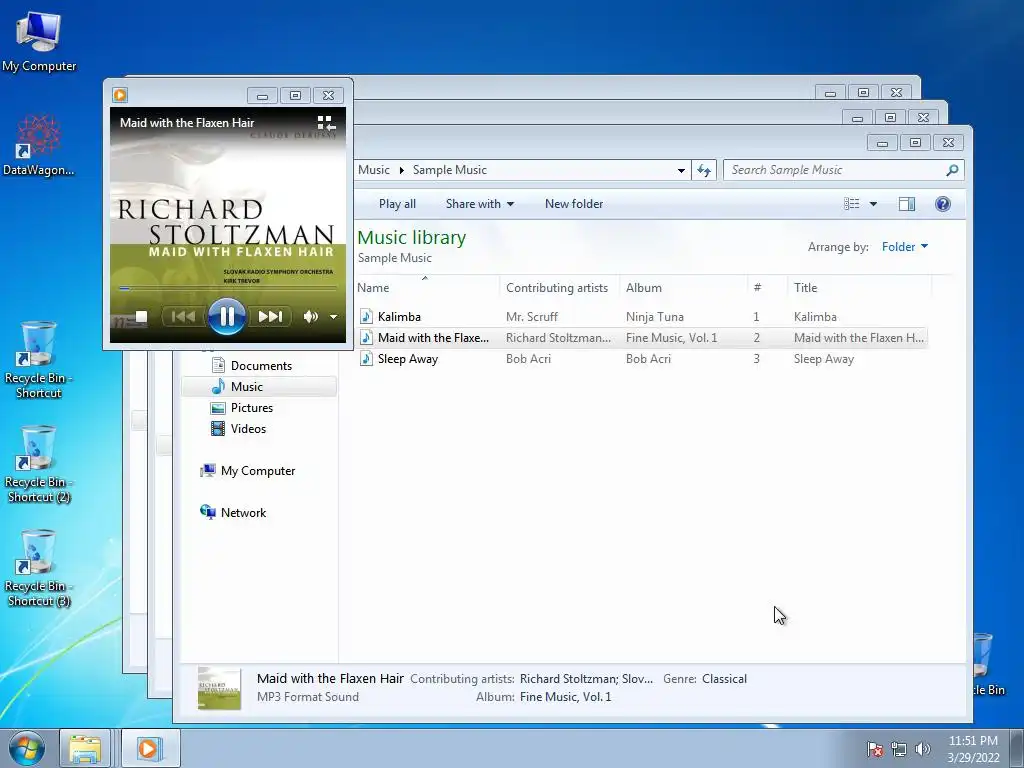This screenshot has height=768, width=1024.
Task: Switch the player to Library view
Action: (326, 123)
